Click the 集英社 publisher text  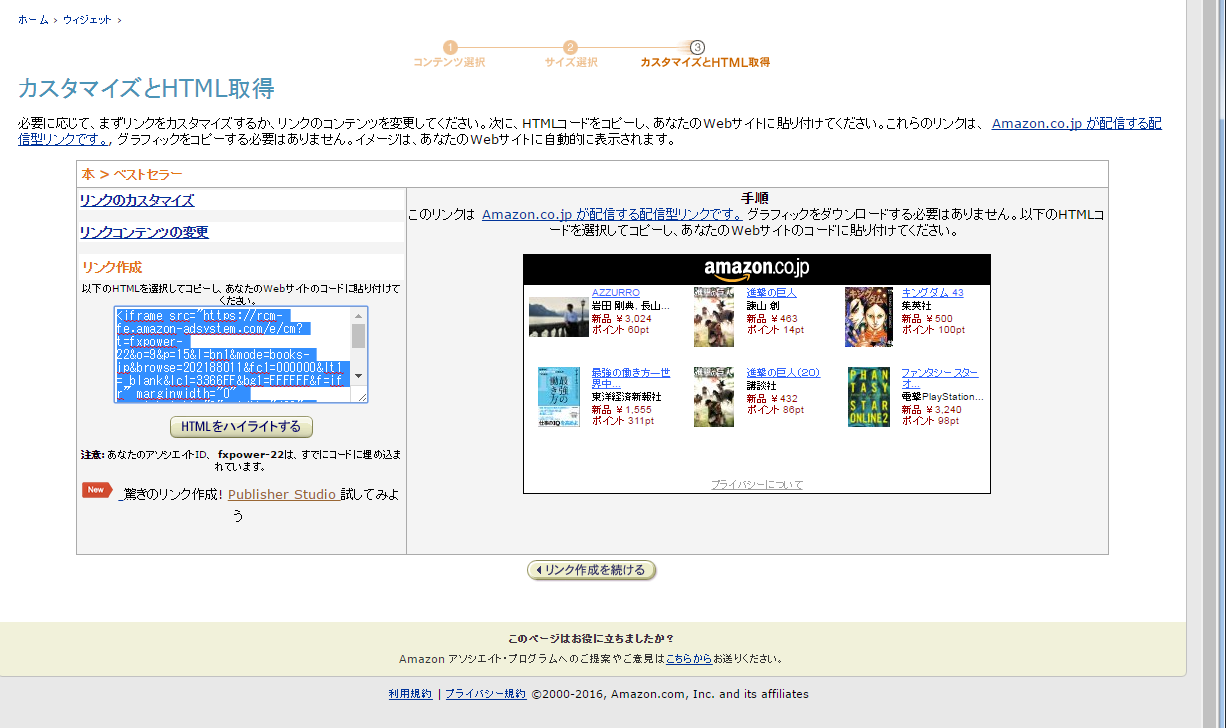(x=917, y=306)
